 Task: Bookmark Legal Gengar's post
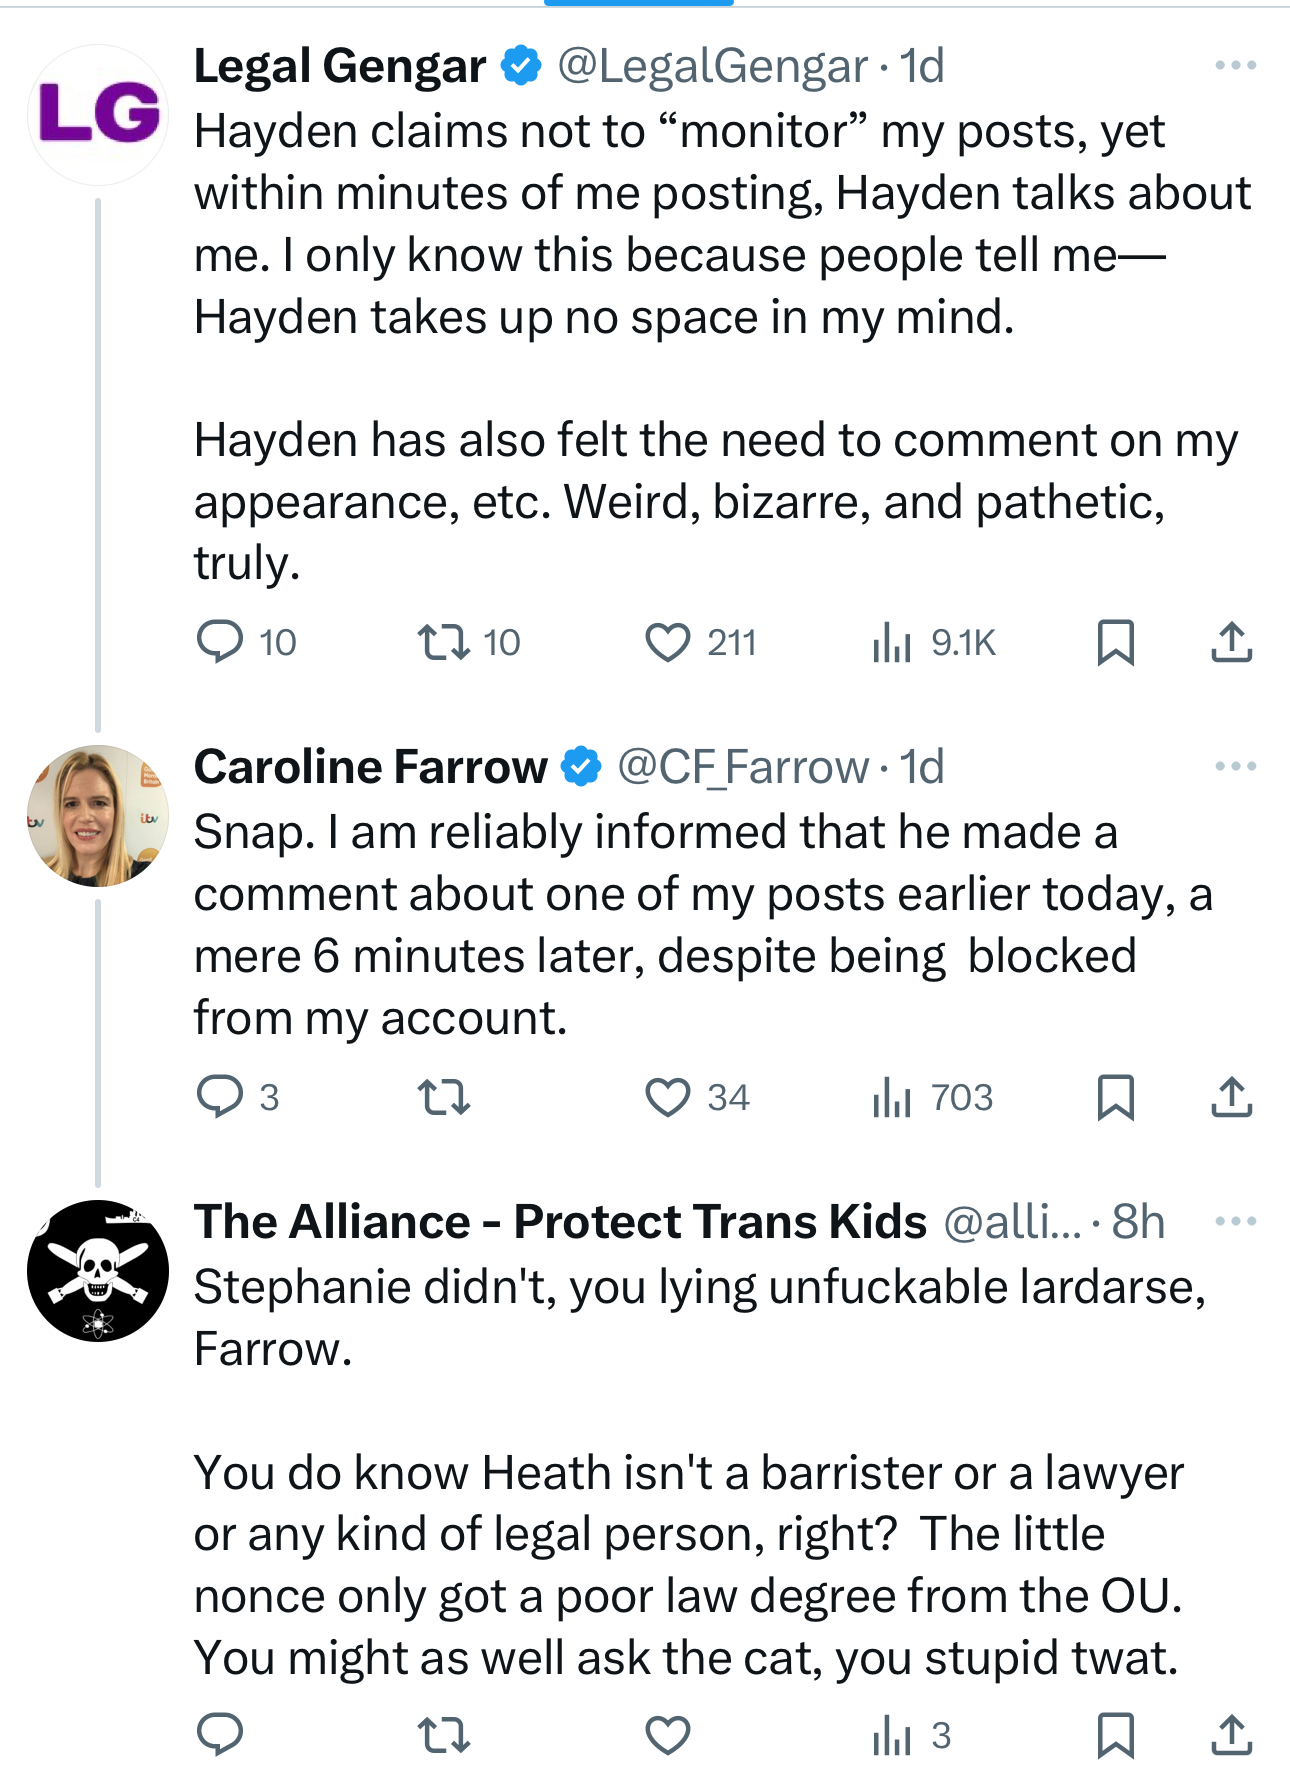click(1115, 642)
